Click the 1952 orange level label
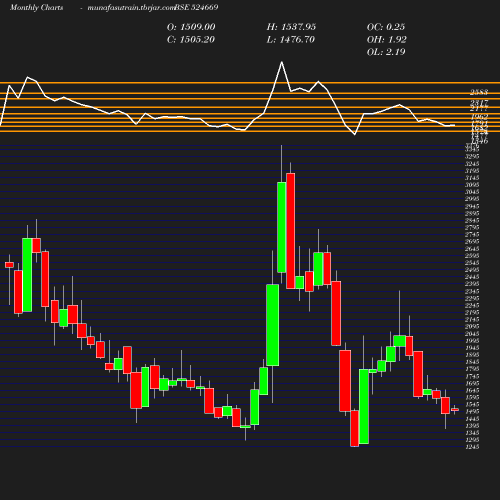500x500 pixels. 479,117
